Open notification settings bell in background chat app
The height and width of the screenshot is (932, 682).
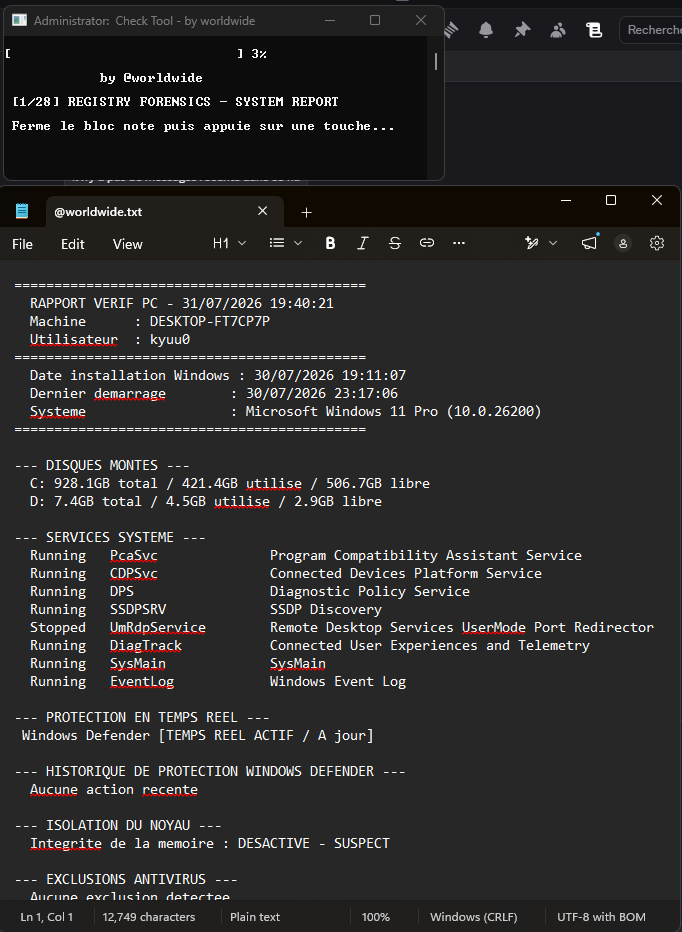click(486, 30)
